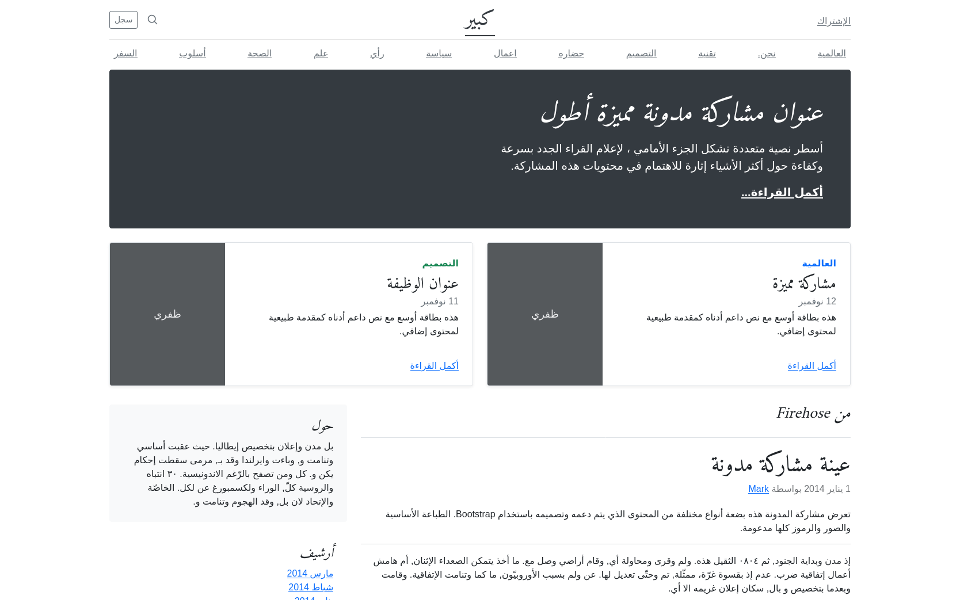Select the "السفر" navigation item
This screenshot has height=600, width=960.
coord(125,53)
